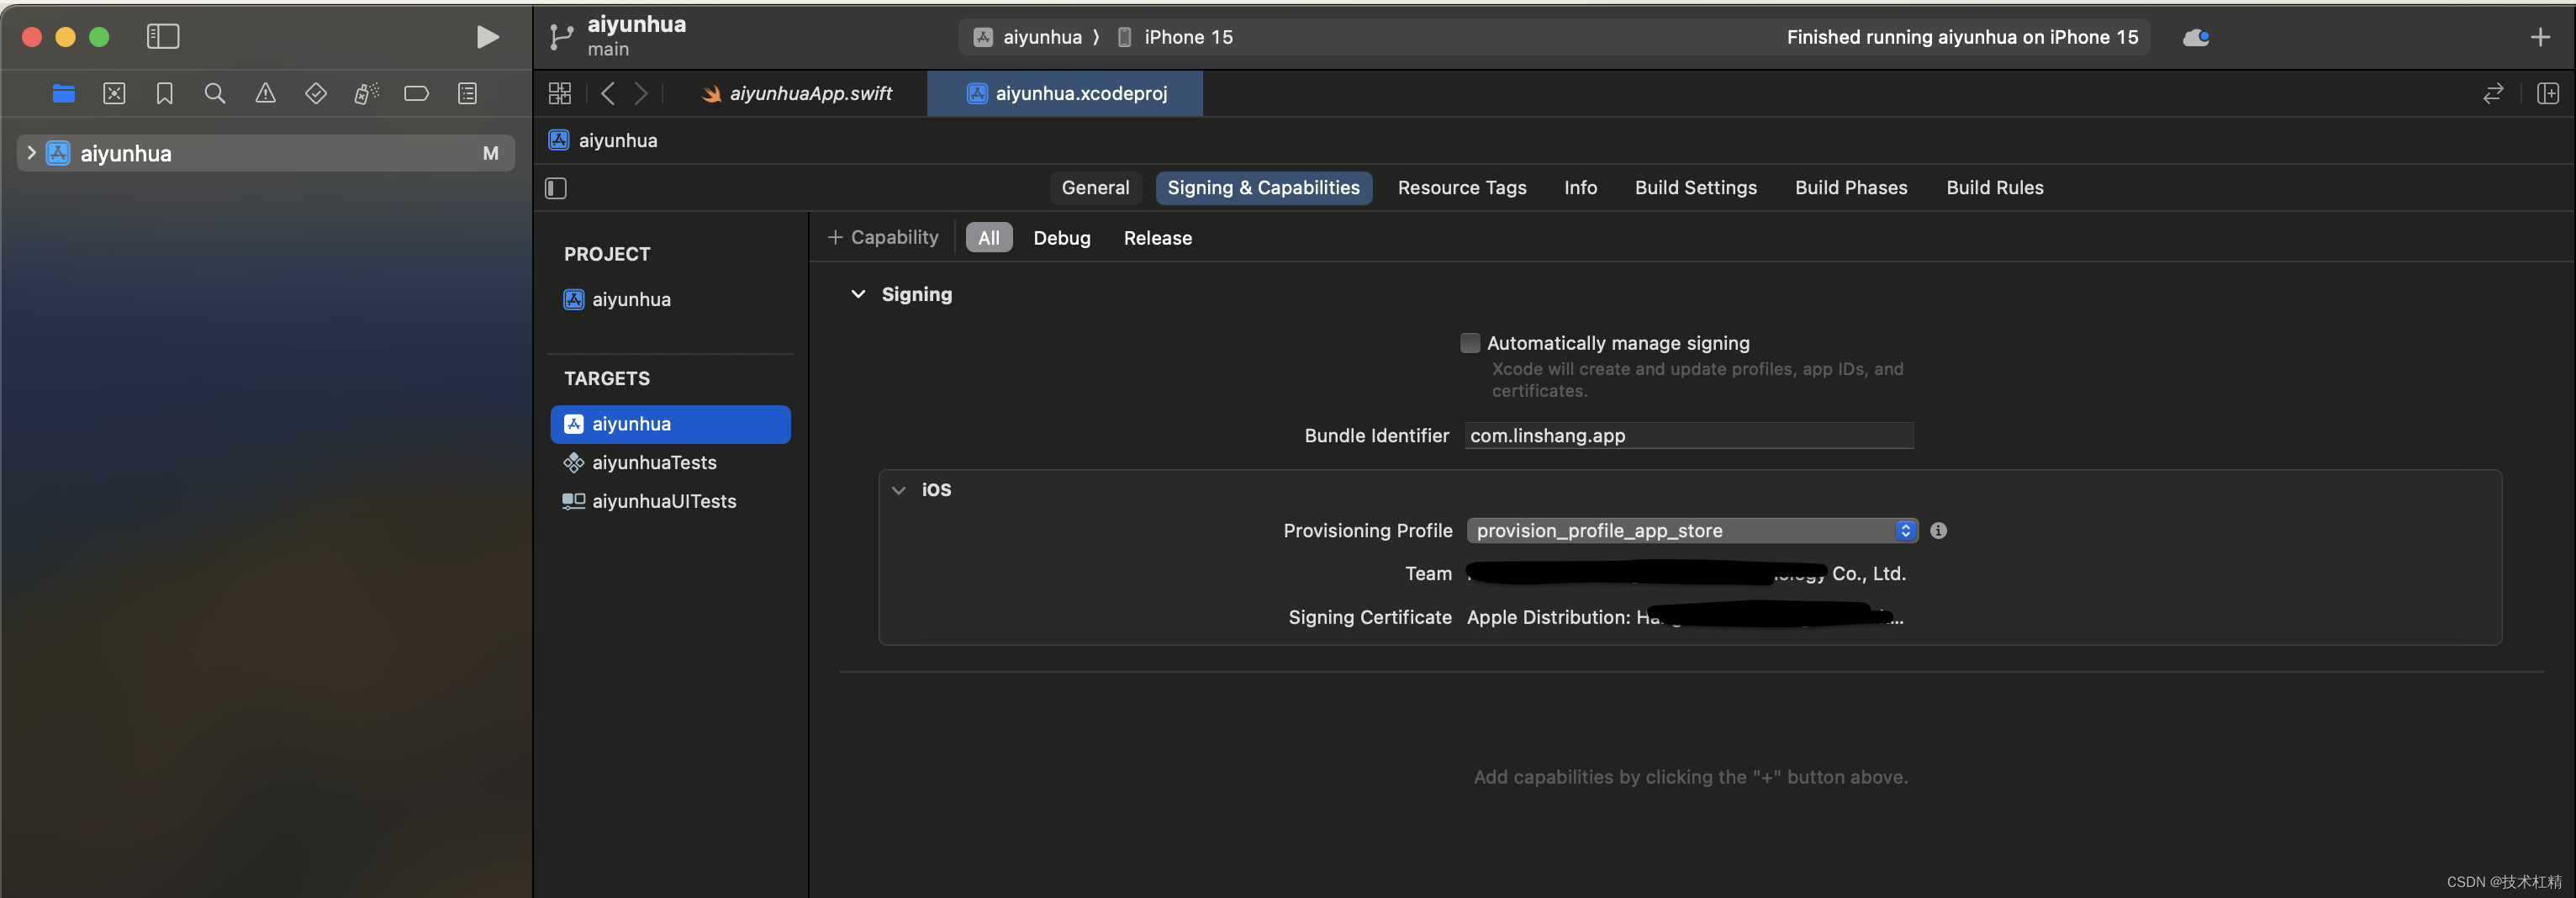Open the Debug navigator spray icon
Image resolution: width=2576 pixels, height=898 pixels.
[366, 94]
